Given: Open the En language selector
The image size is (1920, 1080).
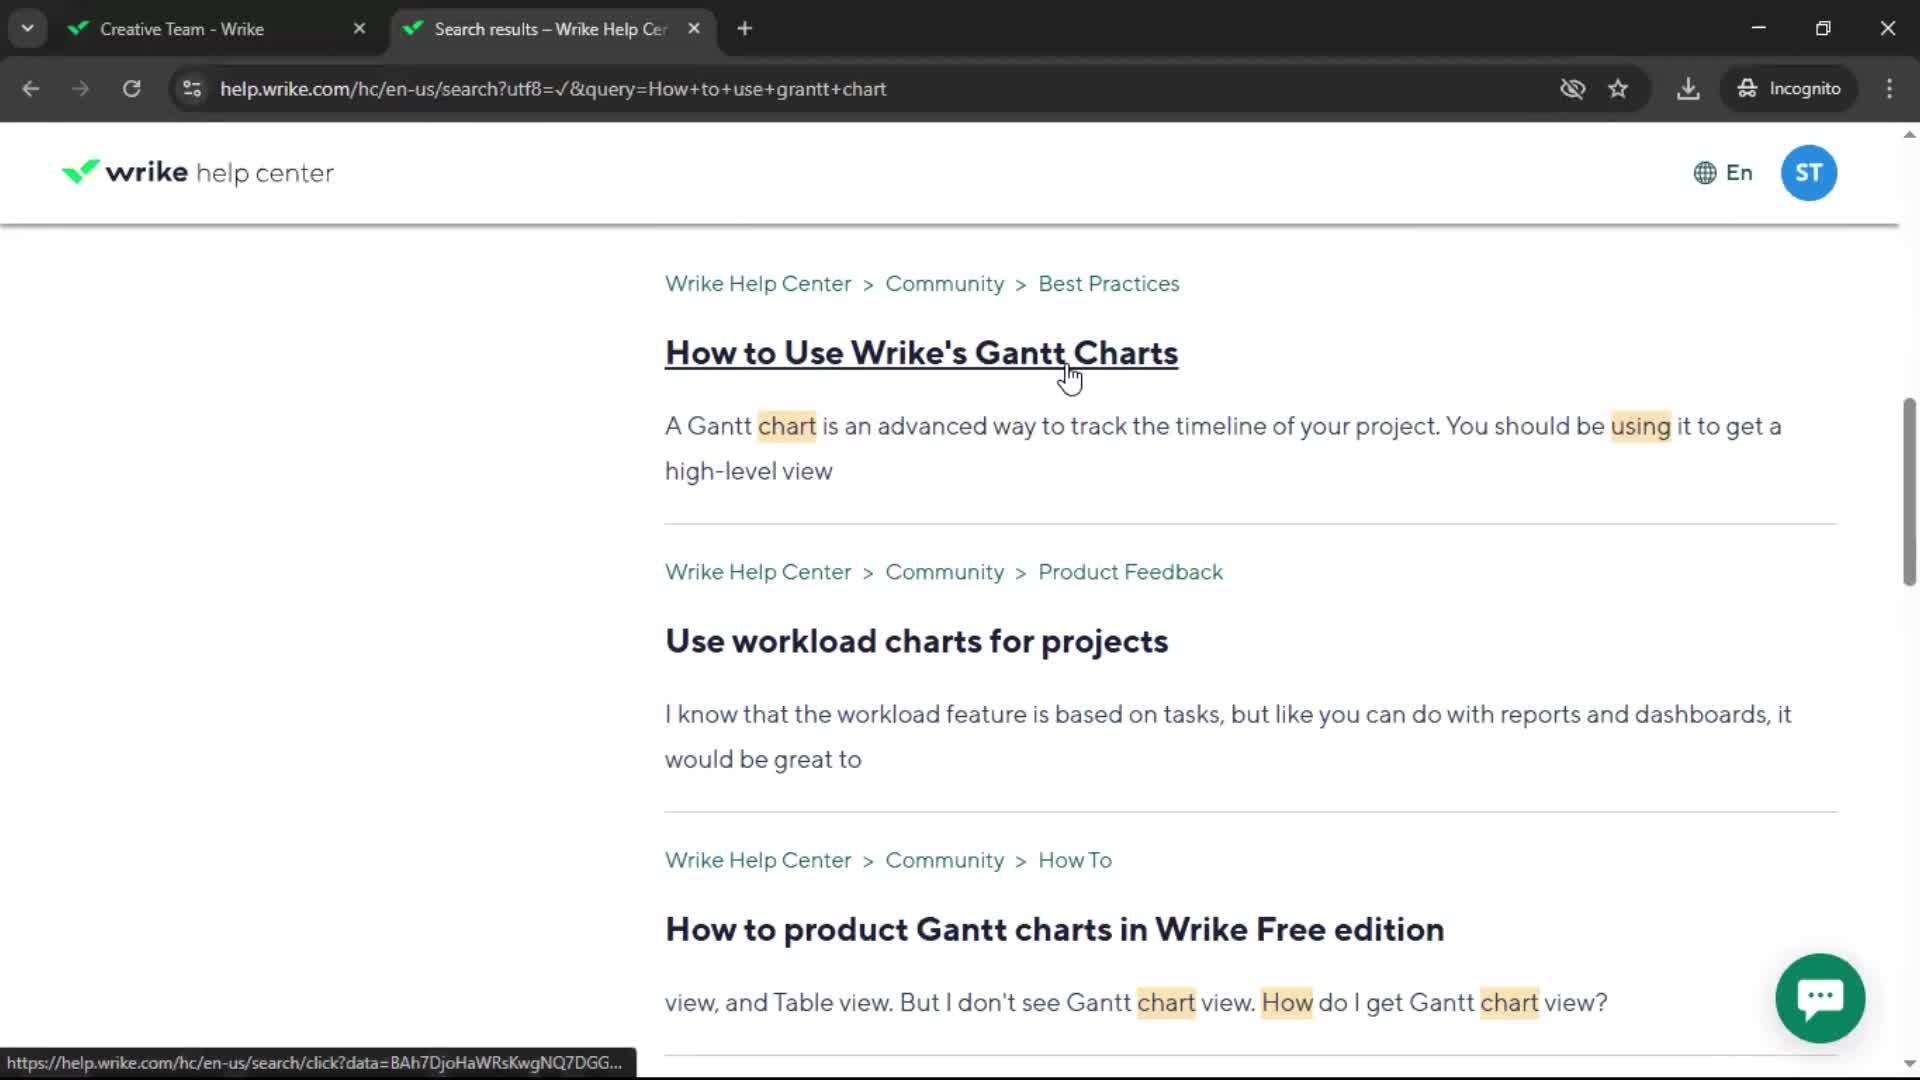Looking at the screenshot, I should [x=1723, y=173].
